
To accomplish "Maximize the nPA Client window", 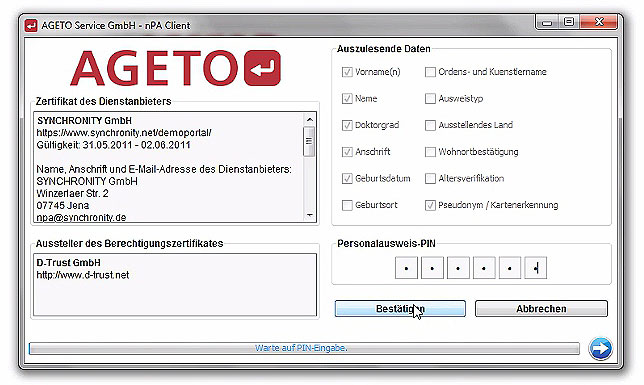I will (569, 22).
